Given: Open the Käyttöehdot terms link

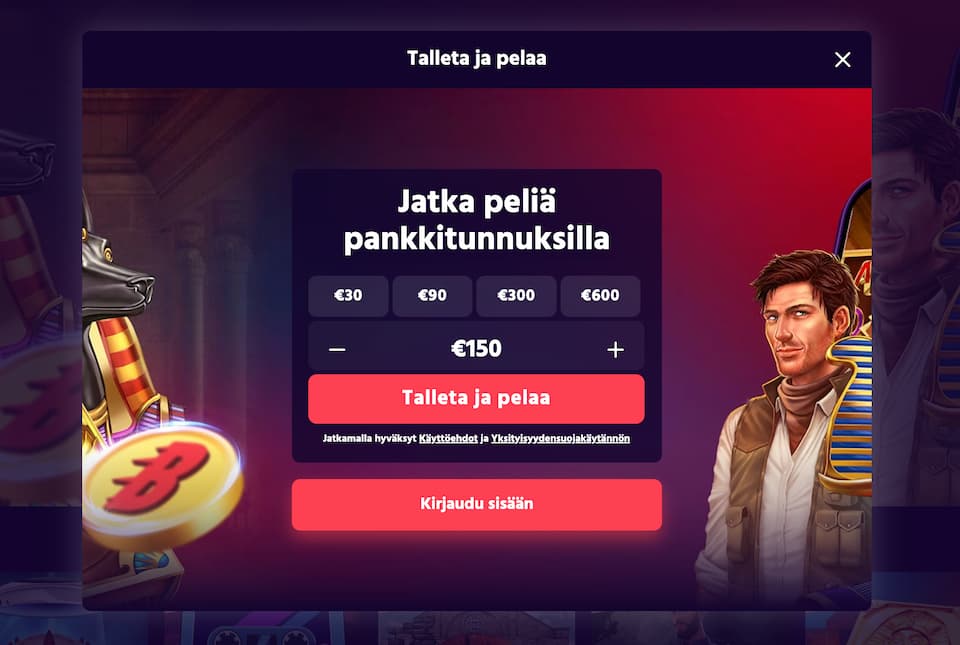Looking at the screenshot, I should [x=448, y=438].
